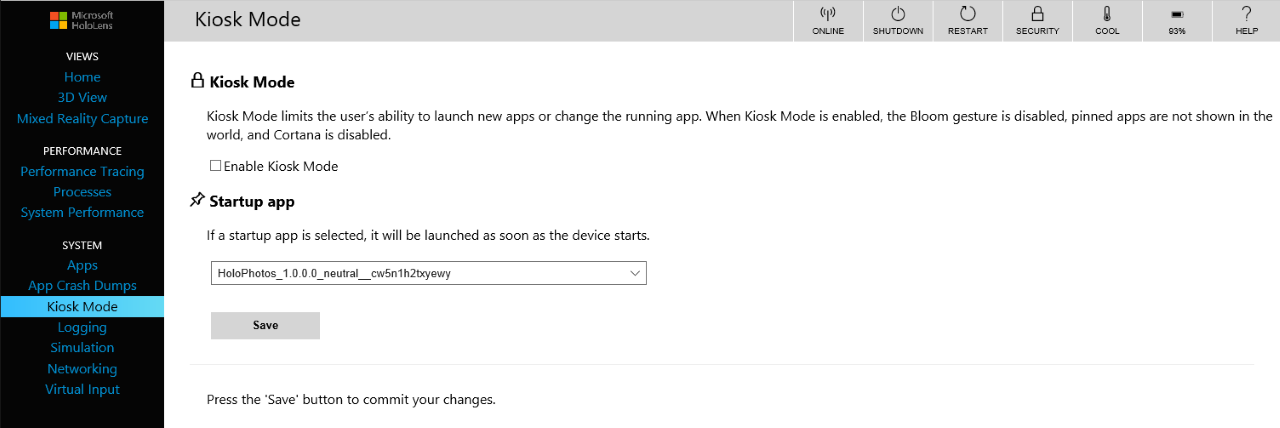
Task: Navigate to Mixed Reality Capture
Action: [x=82, y=119]
